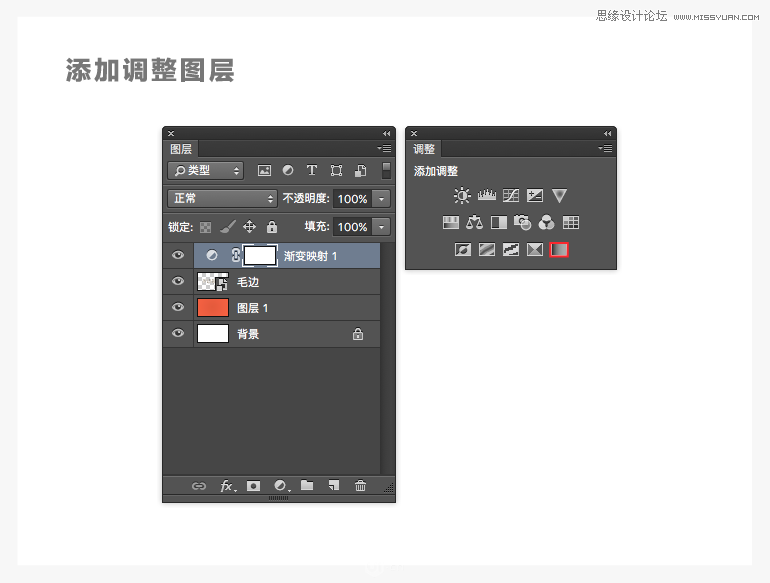The height and width of the screenshot is (583, 770).
Task: Hide the 渐变映射 1 layer
Action: (x=178, y=255)
